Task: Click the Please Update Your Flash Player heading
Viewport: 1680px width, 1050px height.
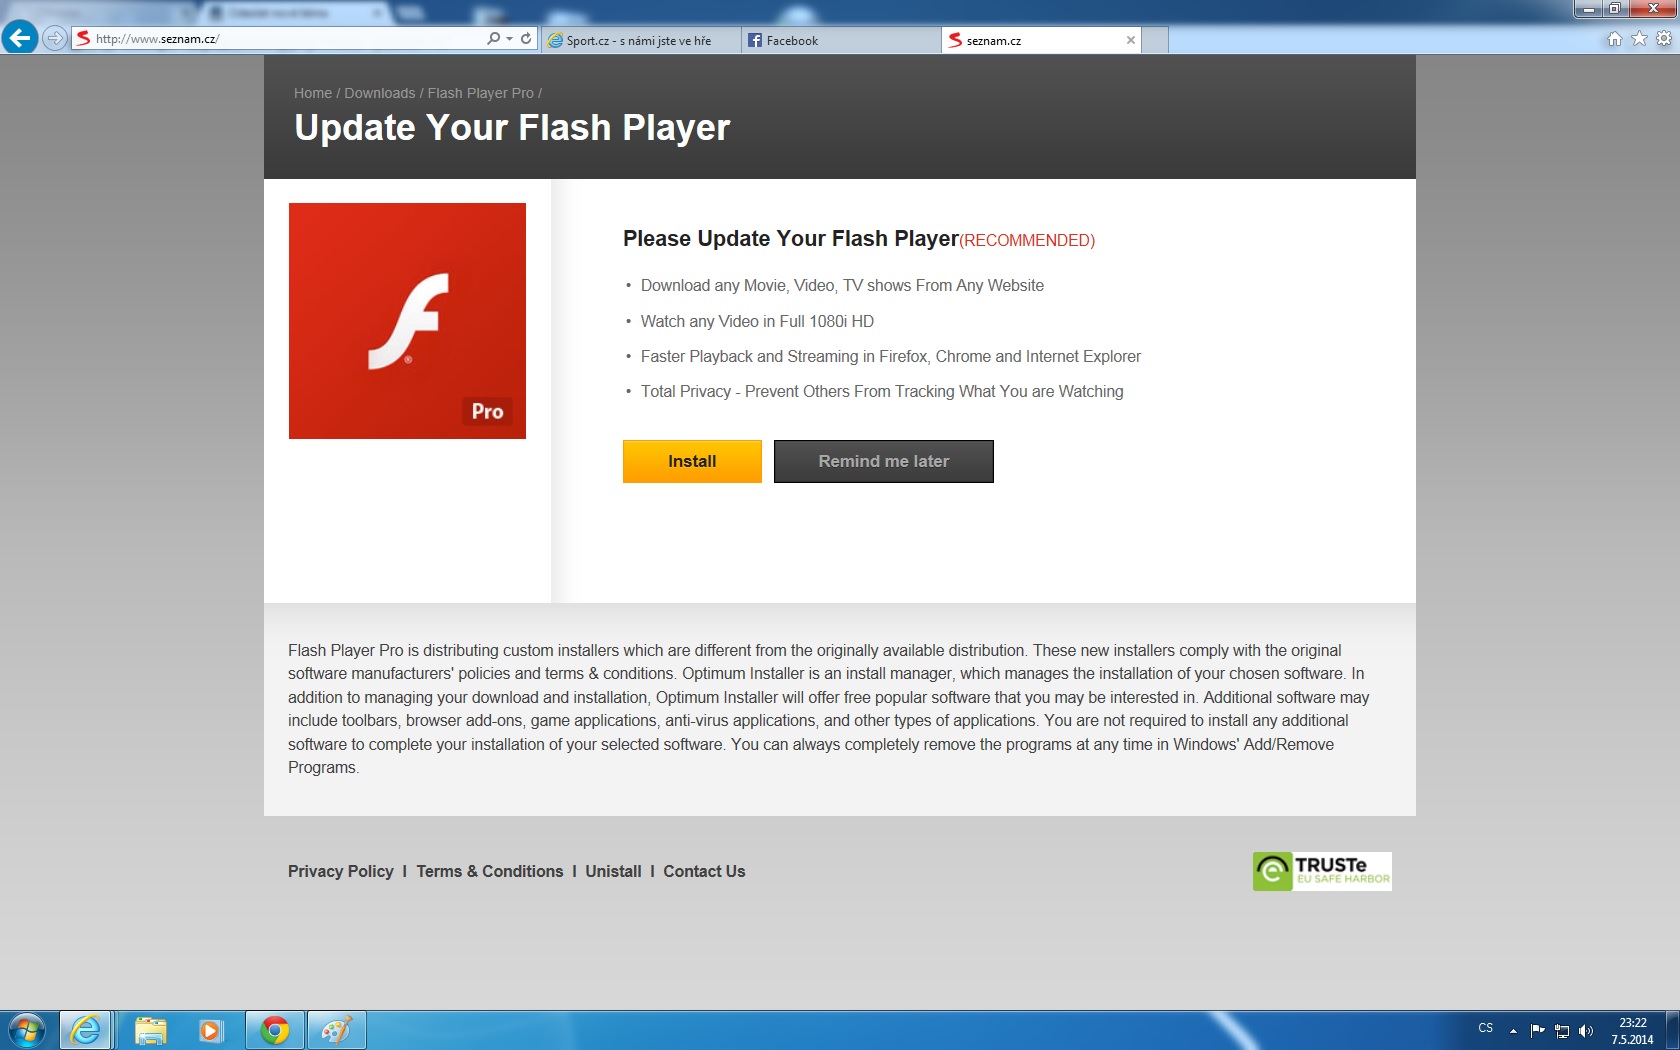Action: click(x=791, y=239)
